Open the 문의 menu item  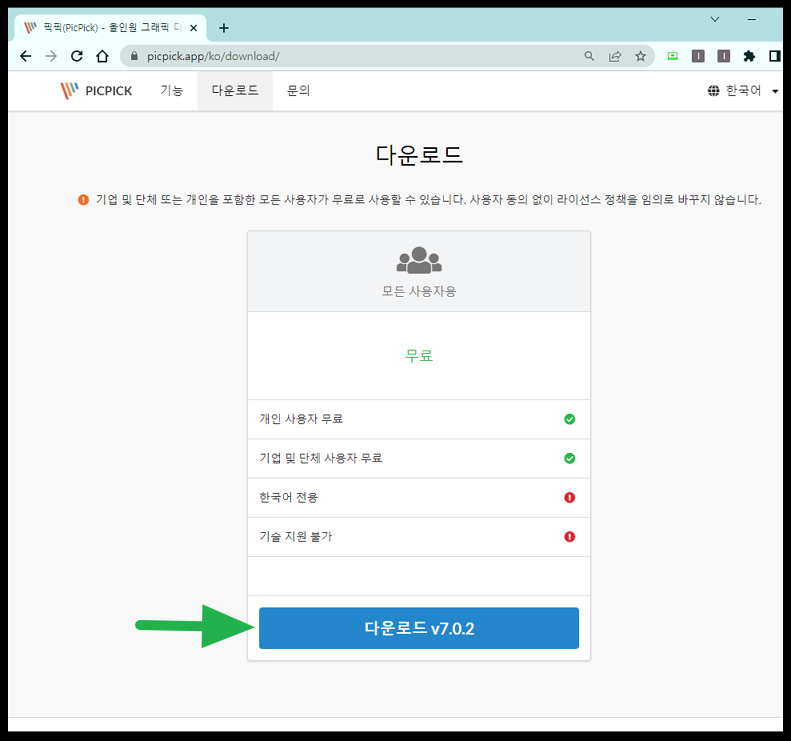298,91
